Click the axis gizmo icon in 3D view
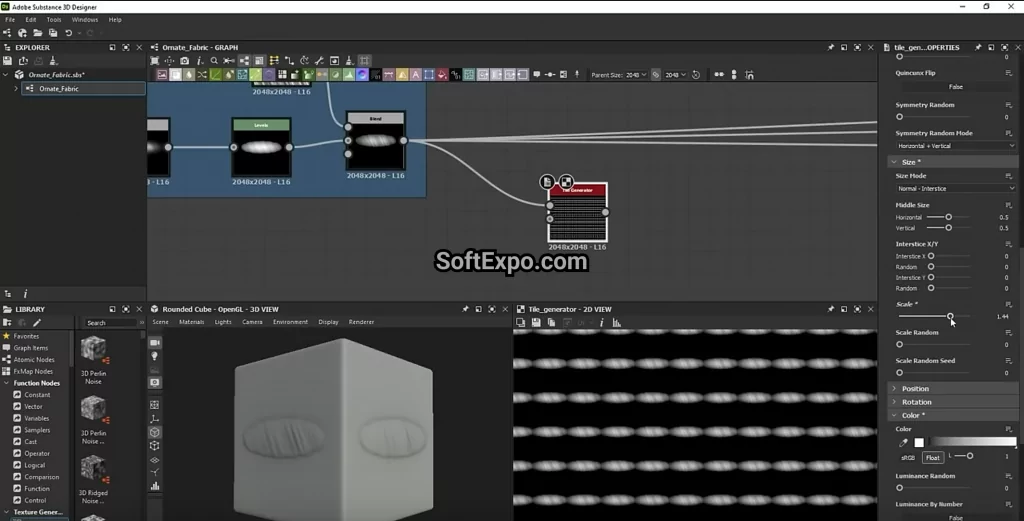1024x521 pixels. click(155, 418)
